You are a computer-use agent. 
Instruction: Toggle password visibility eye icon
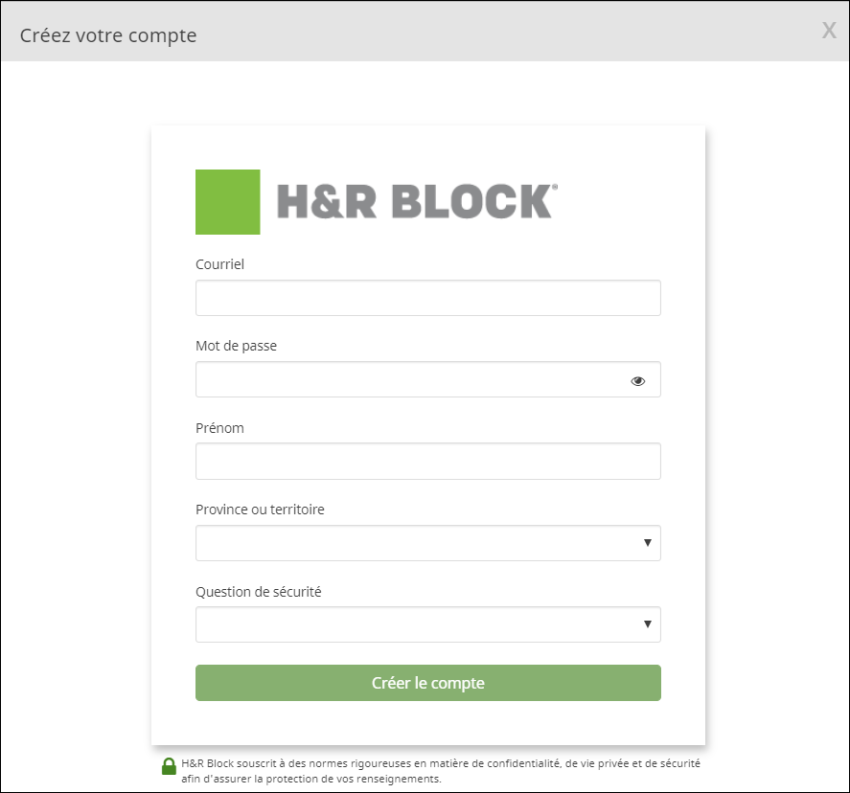pyautogui.click(x=638, y=381)
